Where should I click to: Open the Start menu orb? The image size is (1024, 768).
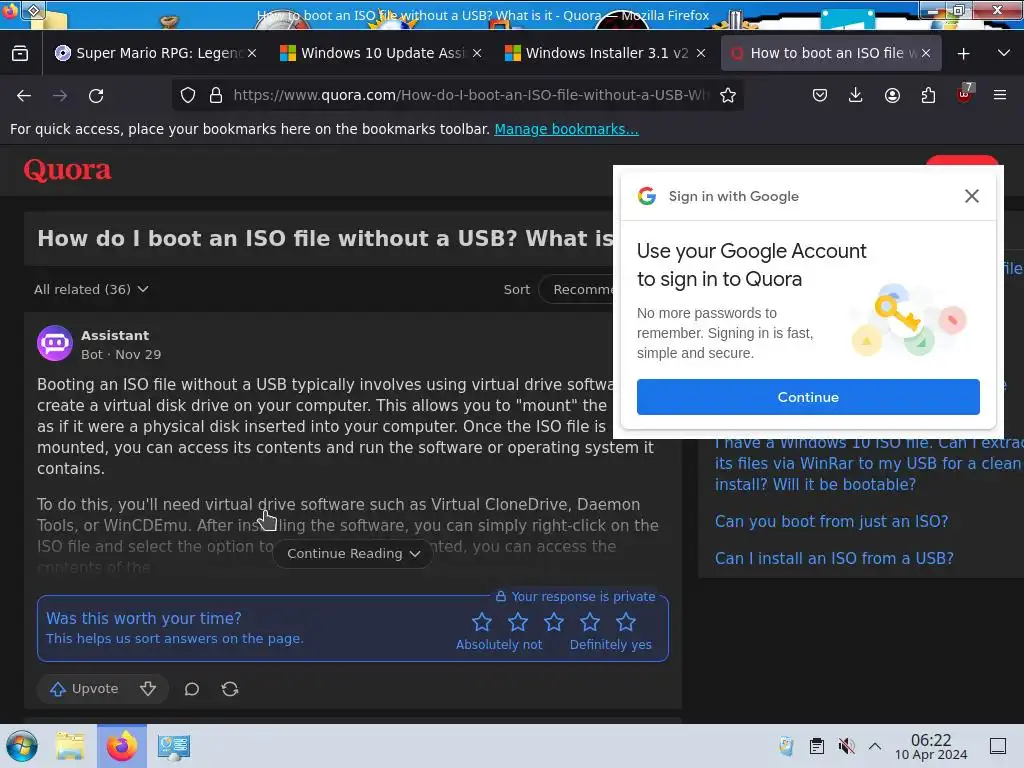[x=22, y=746]
